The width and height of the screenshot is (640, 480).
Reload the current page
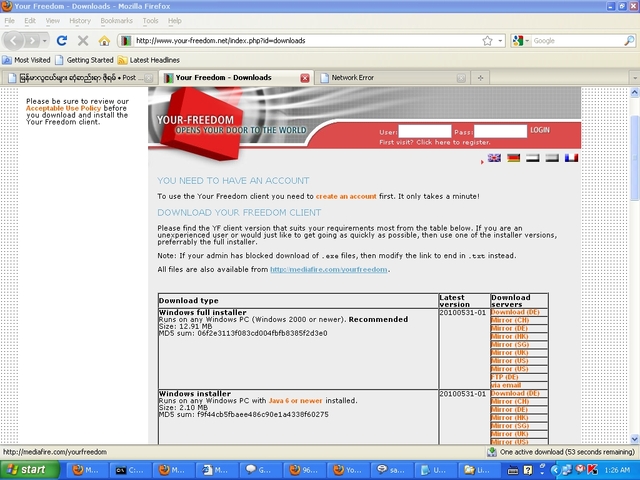pos(62,40)
